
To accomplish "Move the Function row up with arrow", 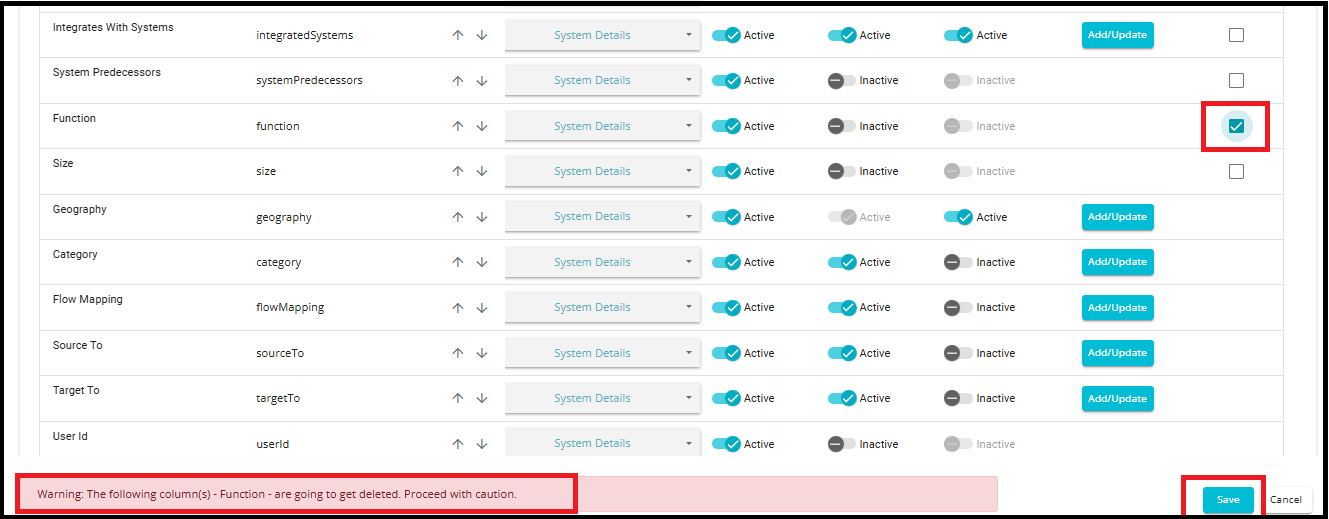I will [x=458, y=126].
